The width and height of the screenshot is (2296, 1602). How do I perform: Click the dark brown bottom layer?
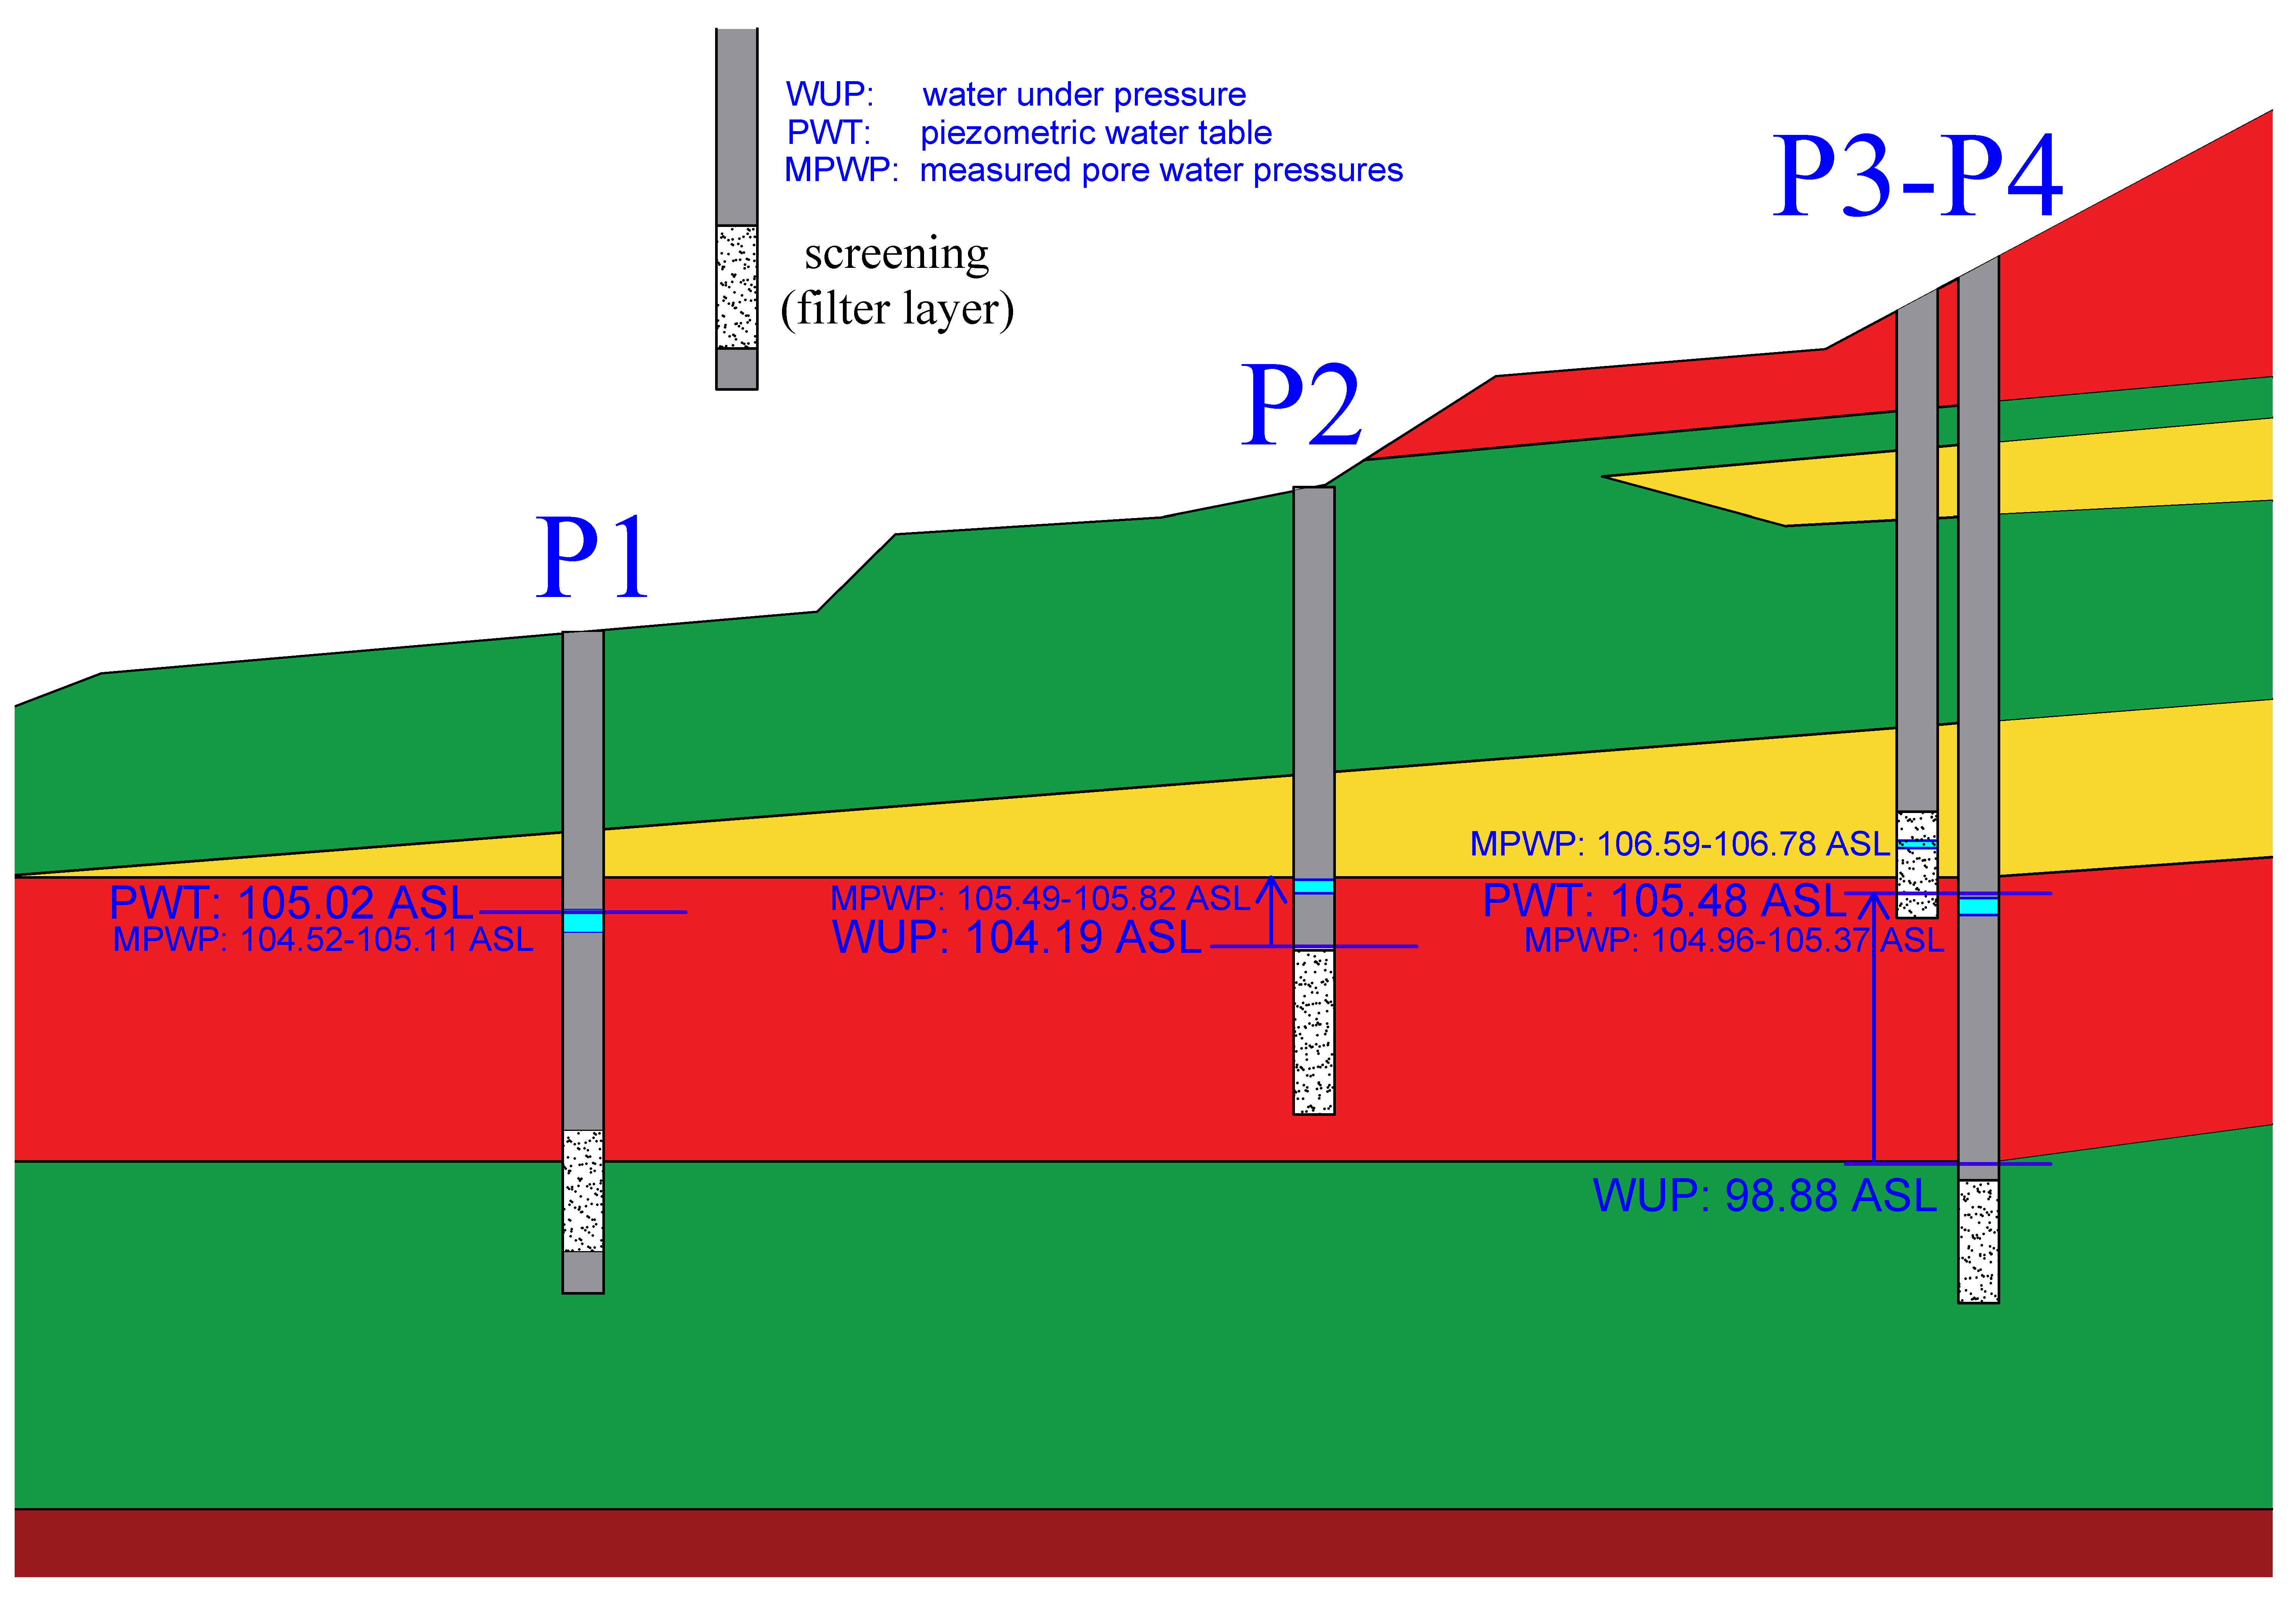pos(1143,1543)
